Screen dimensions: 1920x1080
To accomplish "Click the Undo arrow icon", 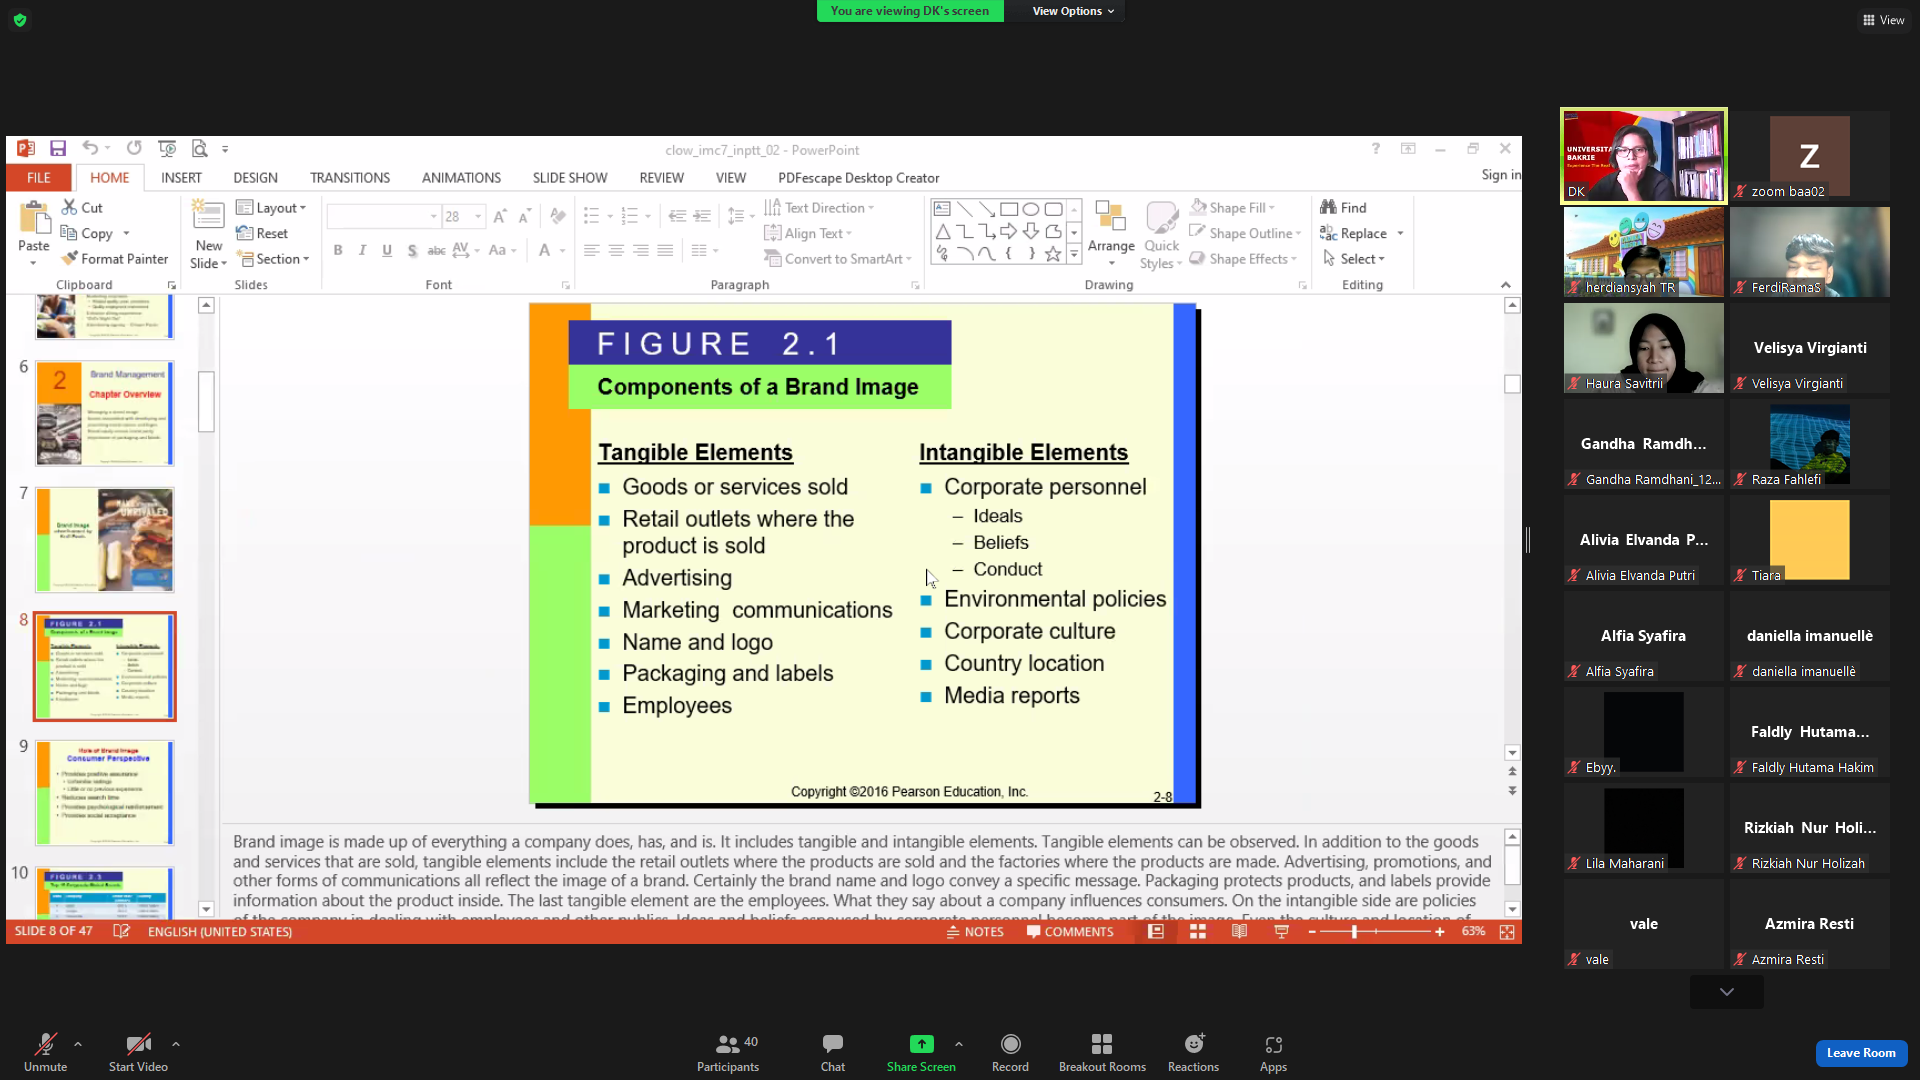I will [90, 149].
